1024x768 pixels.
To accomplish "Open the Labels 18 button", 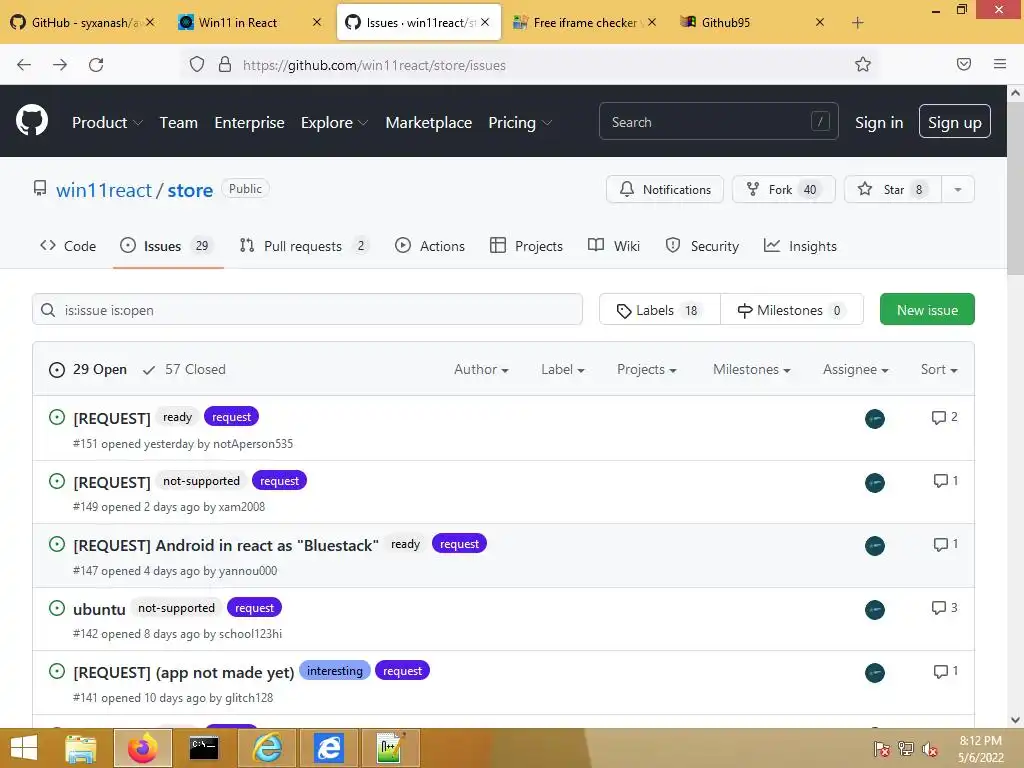I will point(660,310).
